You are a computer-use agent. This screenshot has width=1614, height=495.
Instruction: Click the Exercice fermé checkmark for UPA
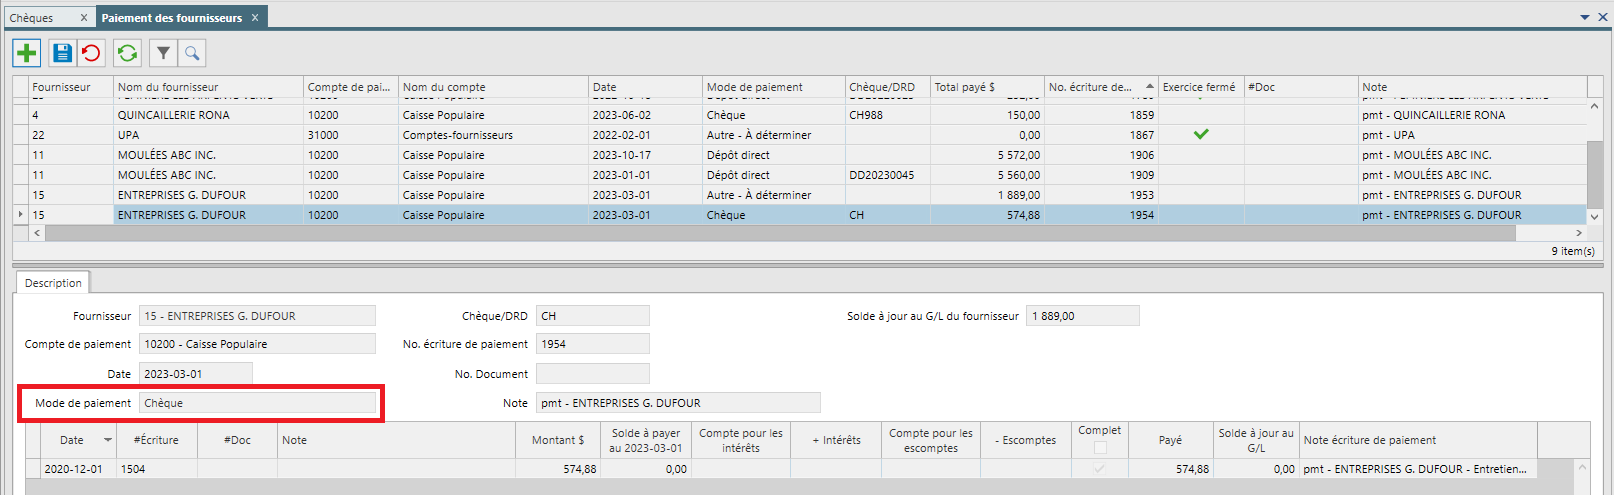[1201, 134]
